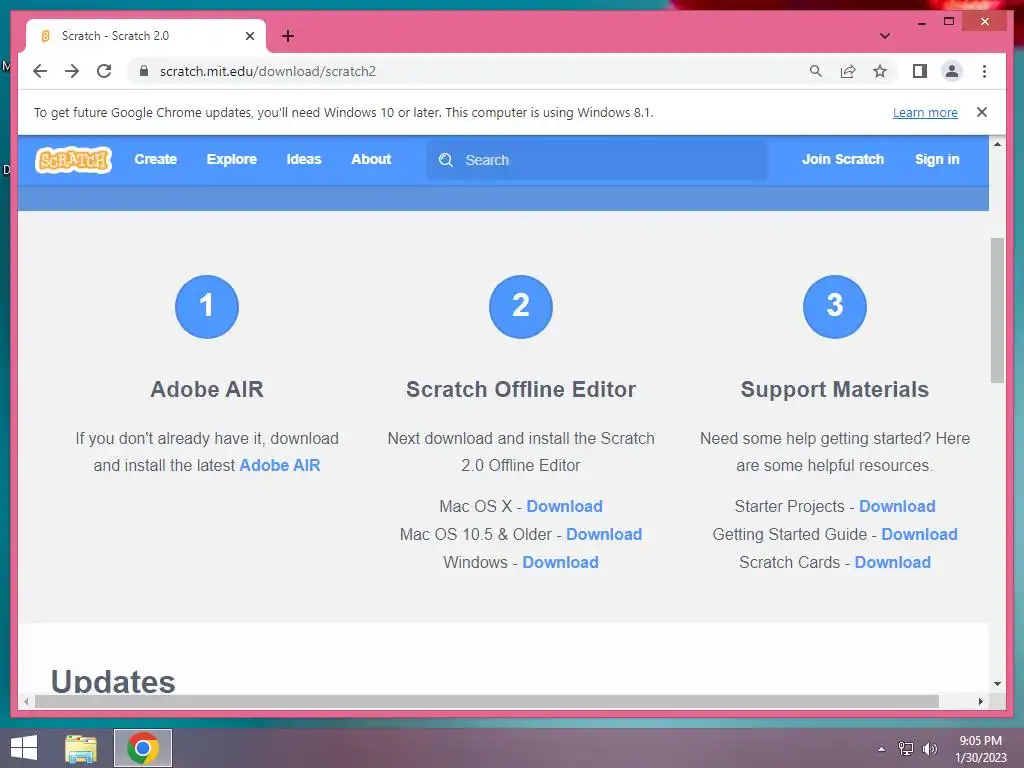Click Chrome's forward arrow button

click(x=72, y=71)
